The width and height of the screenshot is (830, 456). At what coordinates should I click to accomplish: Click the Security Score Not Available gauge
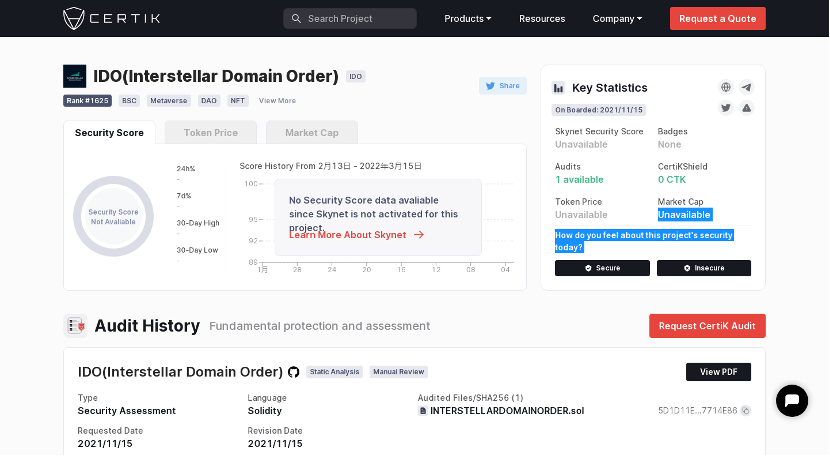[113, 217]
